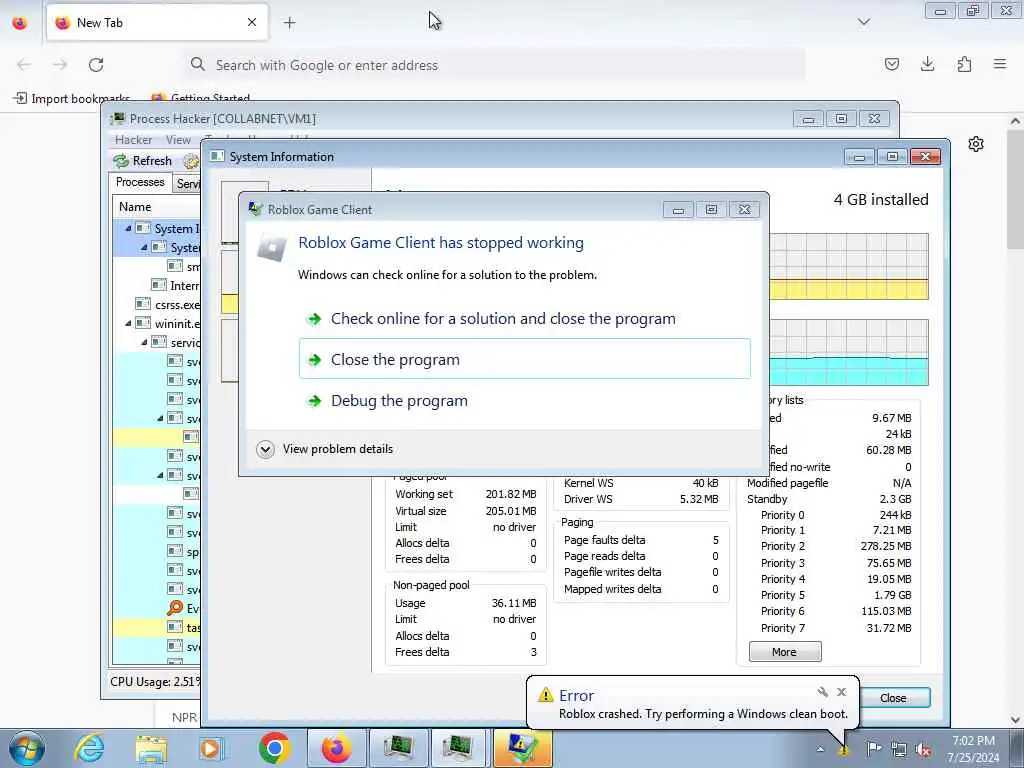This screenshot has height=768, width=1024.
Task: Select the Interrupts process row
Action: pyautogui.click(x=157, y=285)
